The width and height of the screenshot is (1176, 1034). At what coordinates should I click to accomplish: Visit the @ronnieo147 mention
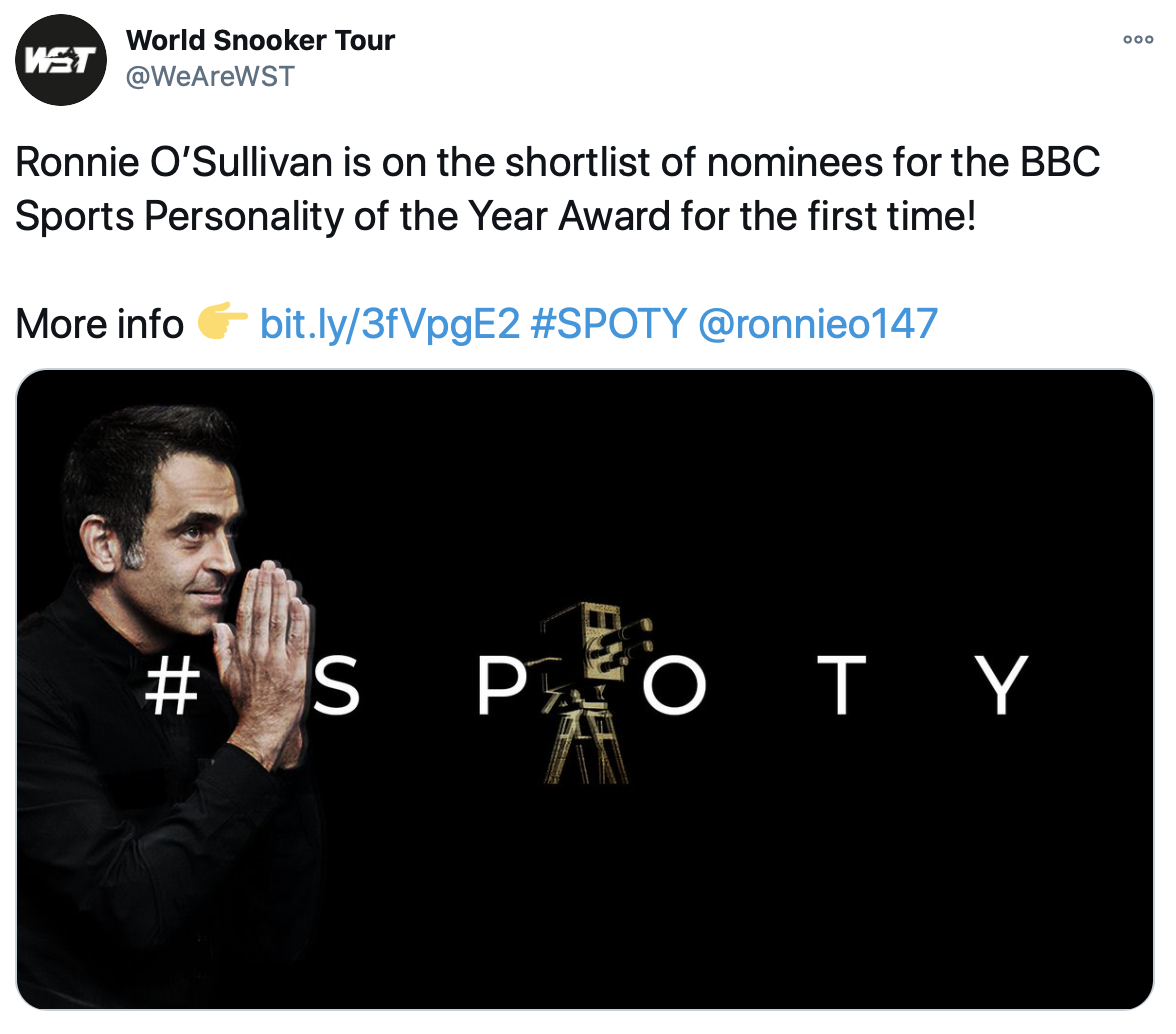click(817, 323)
